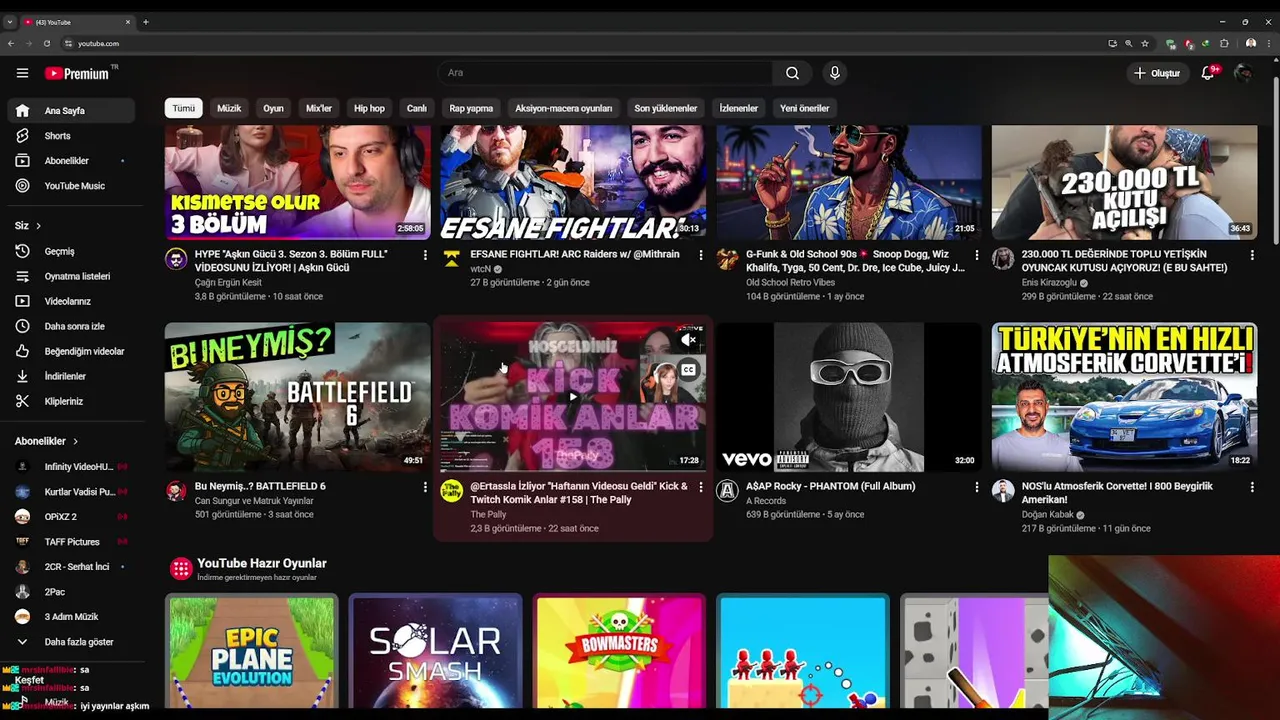Open options for A$AP Rocky PHANTOM video
This screenshot has width=1280, height=720.
pyautogui.click(x=977, y=487)
